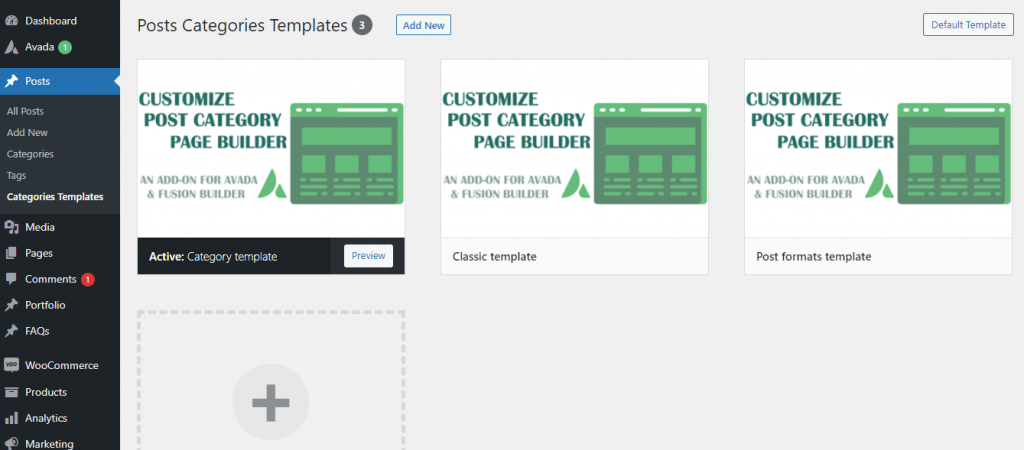The height and width of the screenshot is (450, 1024).
Task: Click the Avada logo icon in sidebar
Action: tap(11, 47)
